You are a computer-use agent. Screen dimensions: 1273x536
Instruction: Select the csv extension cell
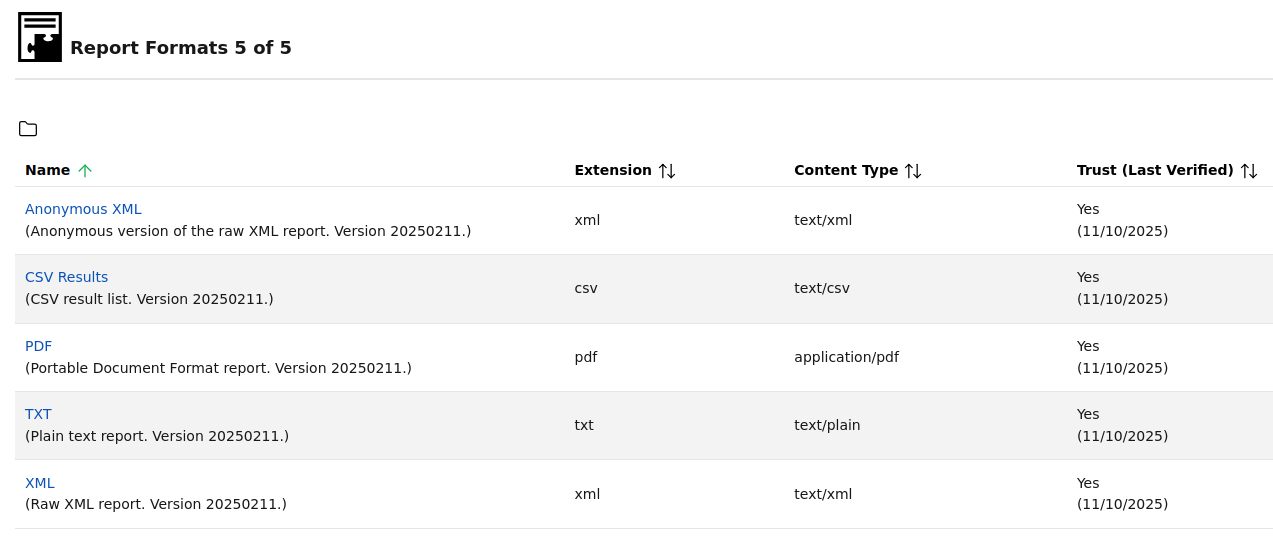tap(586, 288)
